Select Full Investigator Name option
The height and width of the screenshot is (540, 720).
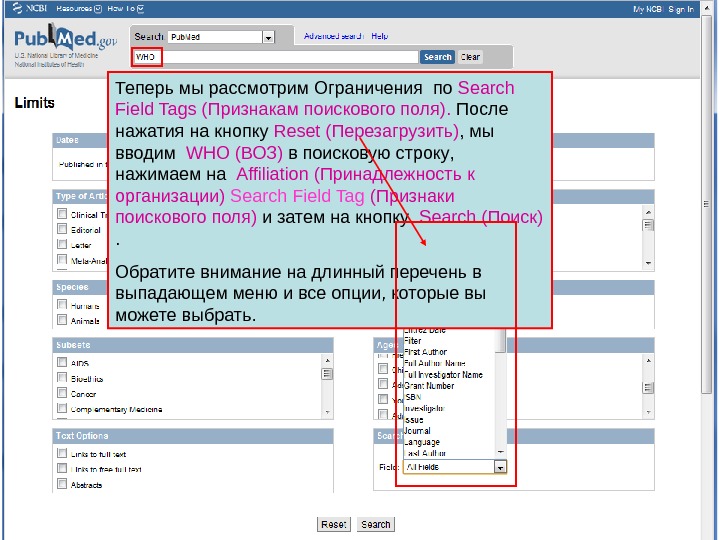point(443,375)
